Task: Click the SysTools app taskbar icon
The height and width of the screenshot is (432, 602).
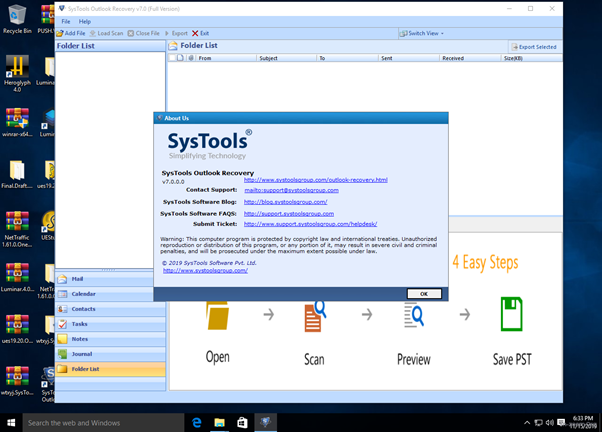Action: [x=265, y=423]
